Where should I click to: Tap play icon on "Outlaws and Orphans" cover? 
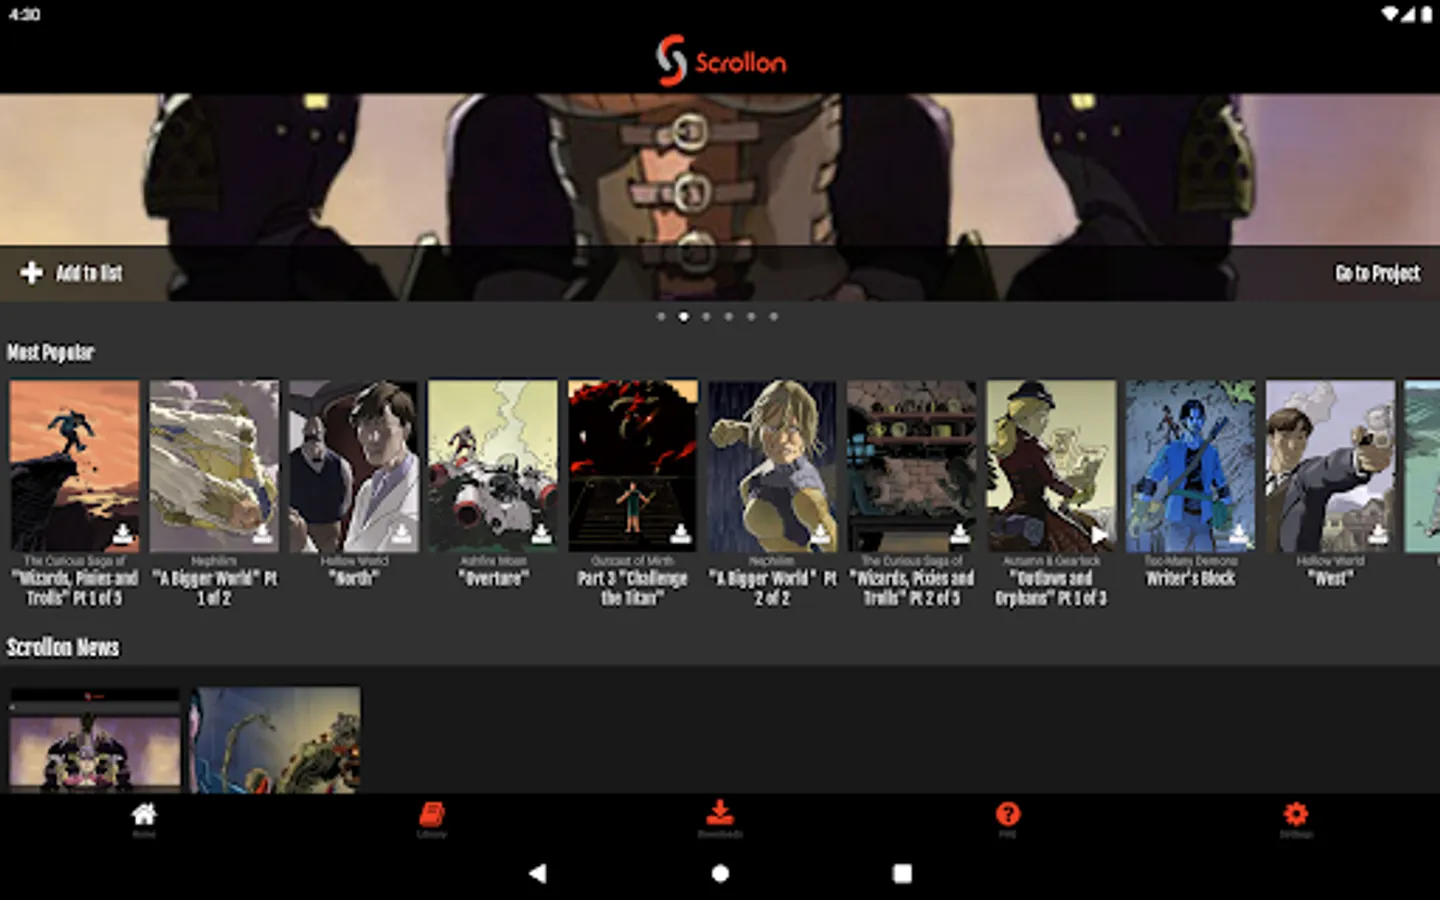1099,535
